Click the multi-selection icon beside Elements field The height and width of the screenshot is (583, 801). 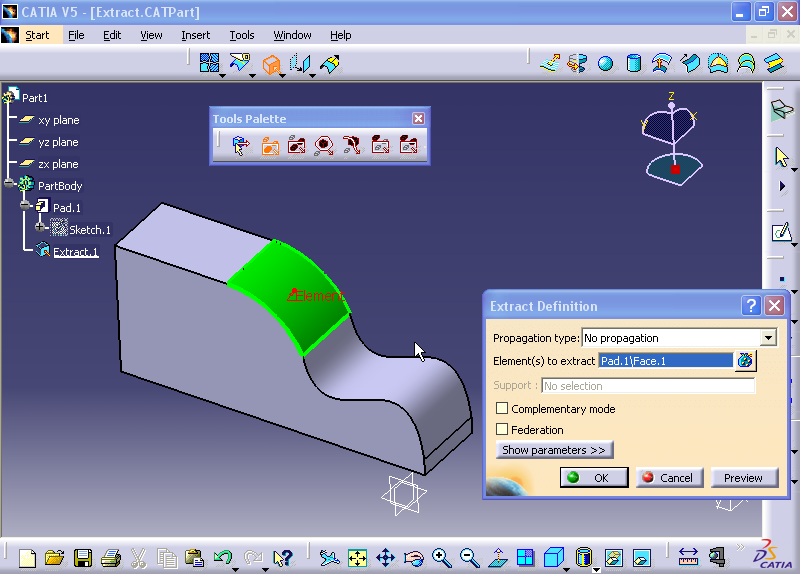click(x=745, y=361)
